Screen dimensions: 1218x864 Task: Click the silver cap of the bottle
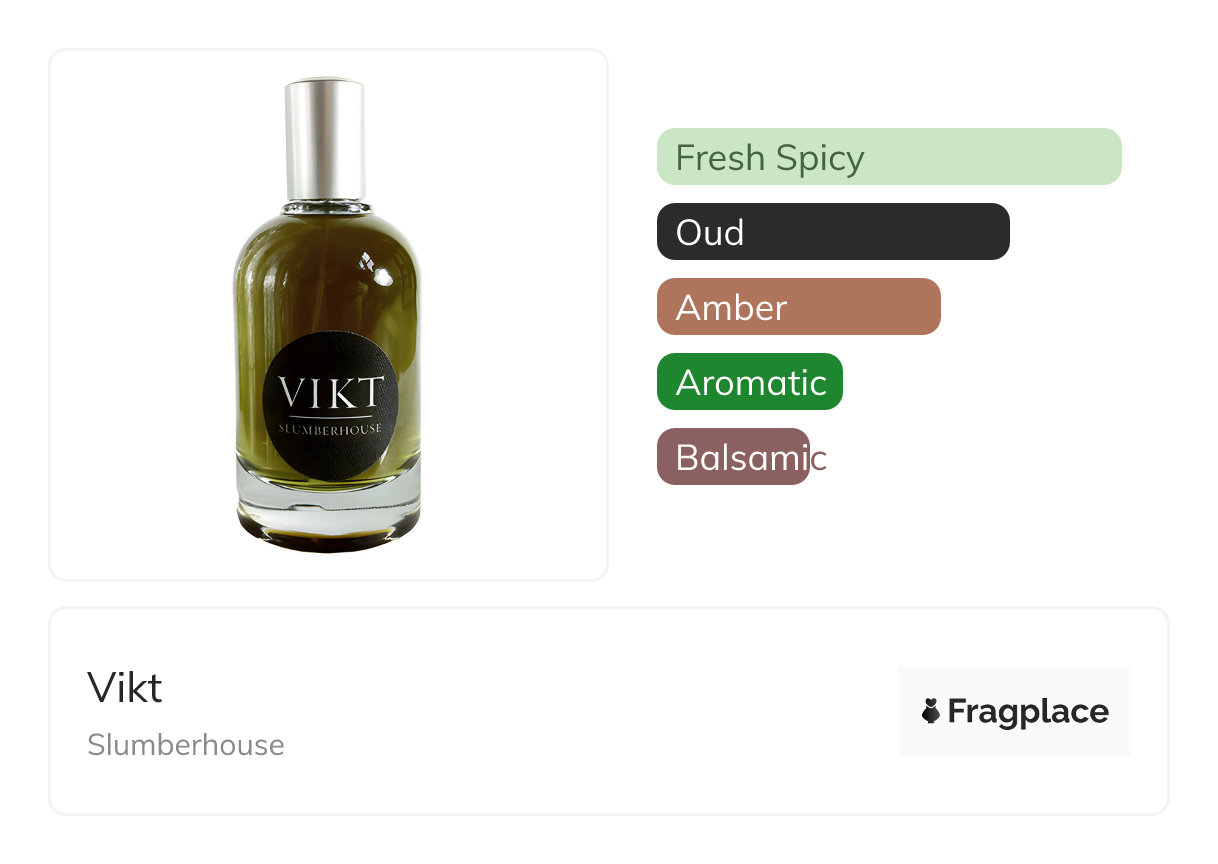(x=325, y=140)
